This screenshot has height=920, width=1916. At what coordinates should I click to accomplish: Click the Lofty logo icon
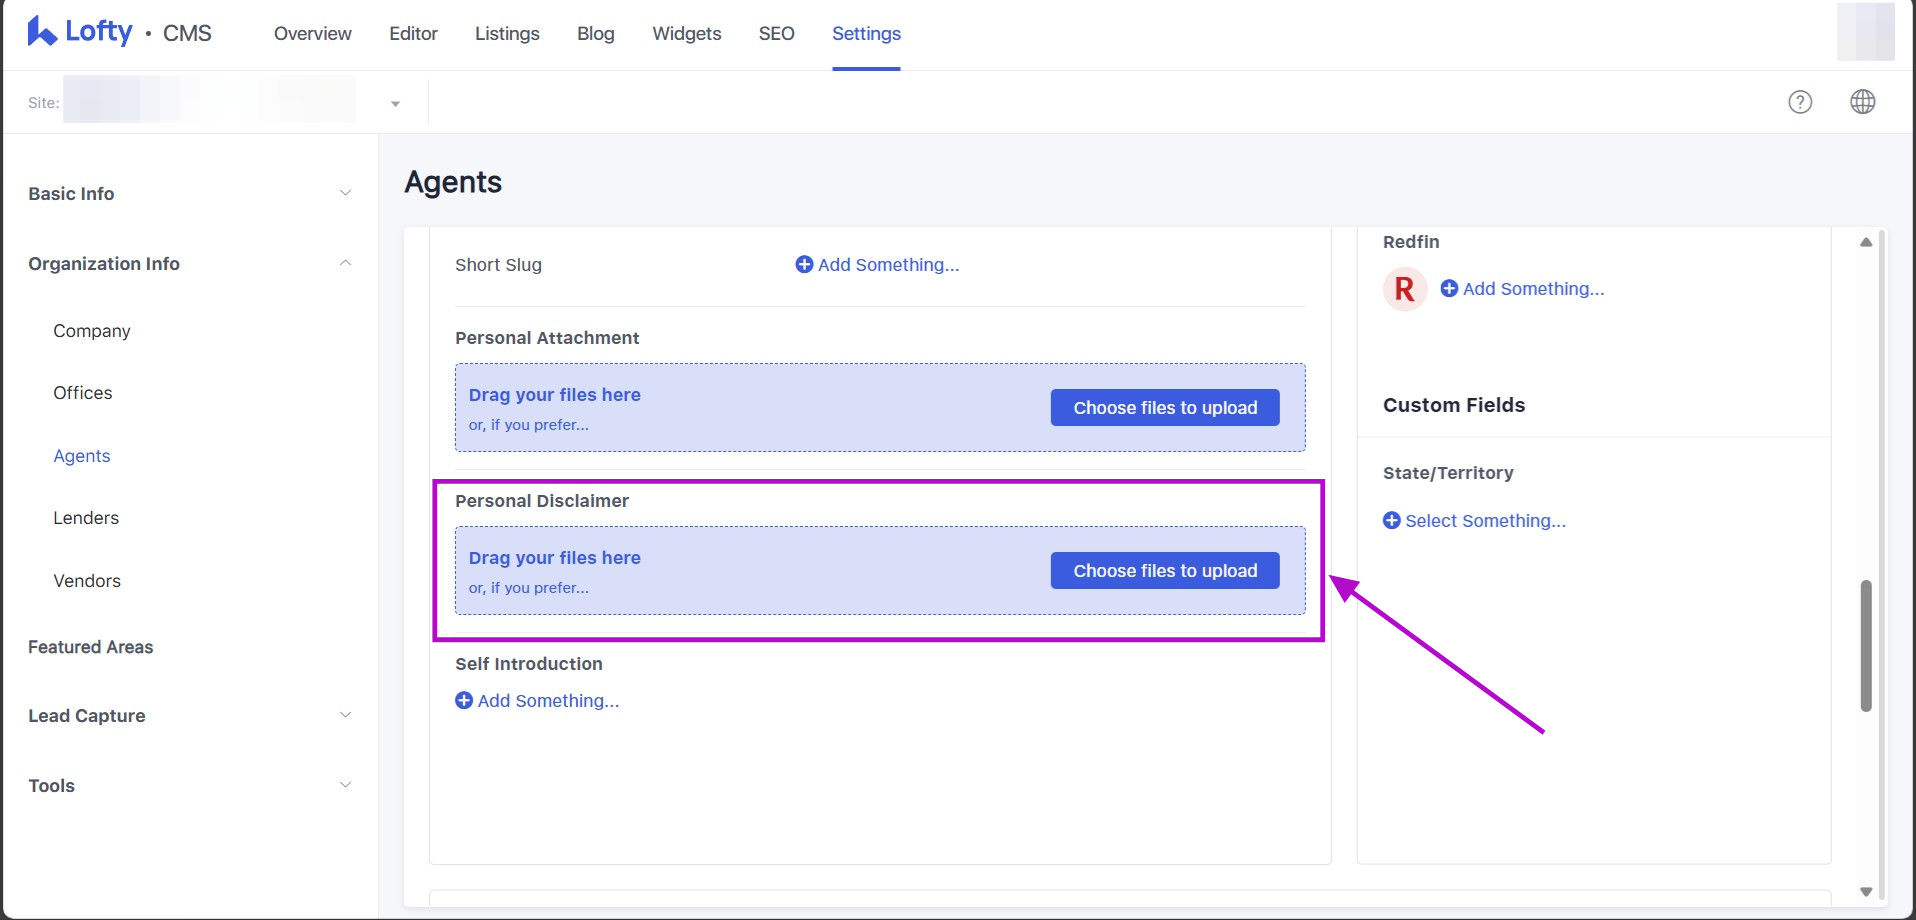pyautogui.click(x=42, y=32)
